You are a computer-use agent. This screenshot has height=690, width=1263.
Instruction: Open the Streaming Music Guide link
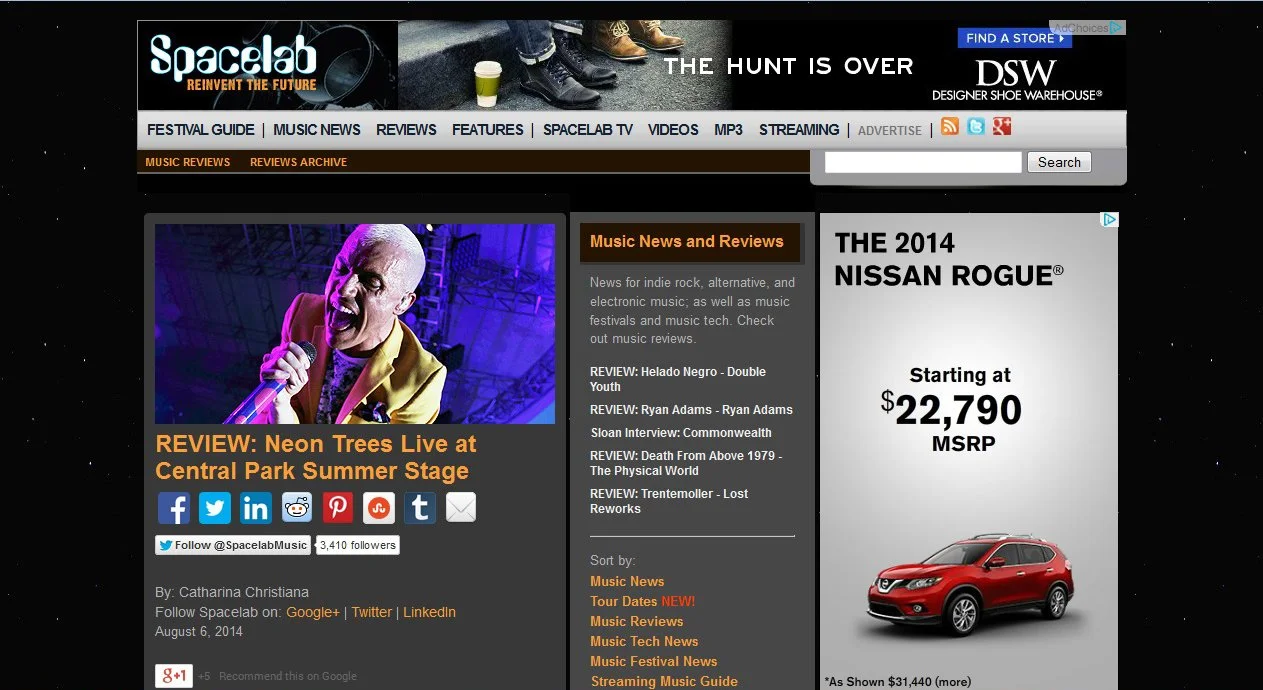coord(664,681)
